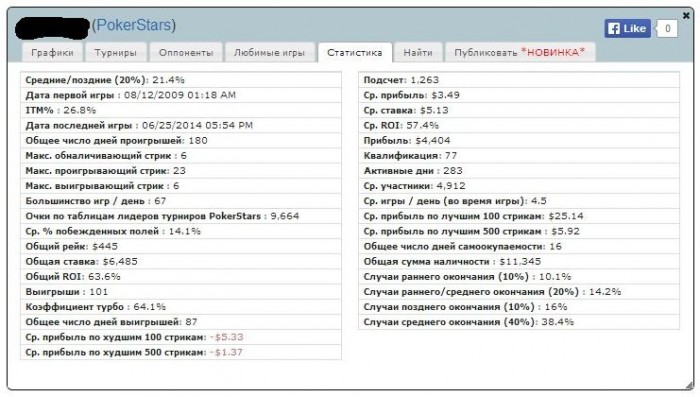Click the Общий рейк $445 row
Viewport: 700px width, 397px height.
pos(181,247)
